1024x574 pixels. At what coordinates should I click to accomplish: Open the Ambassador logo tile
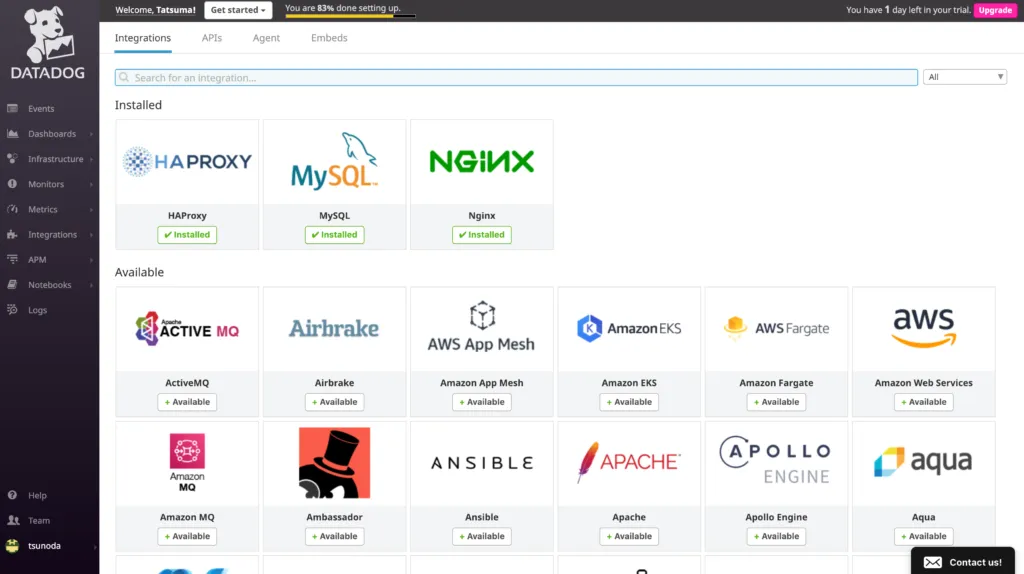pyautogui.click(x=334, y=462)
